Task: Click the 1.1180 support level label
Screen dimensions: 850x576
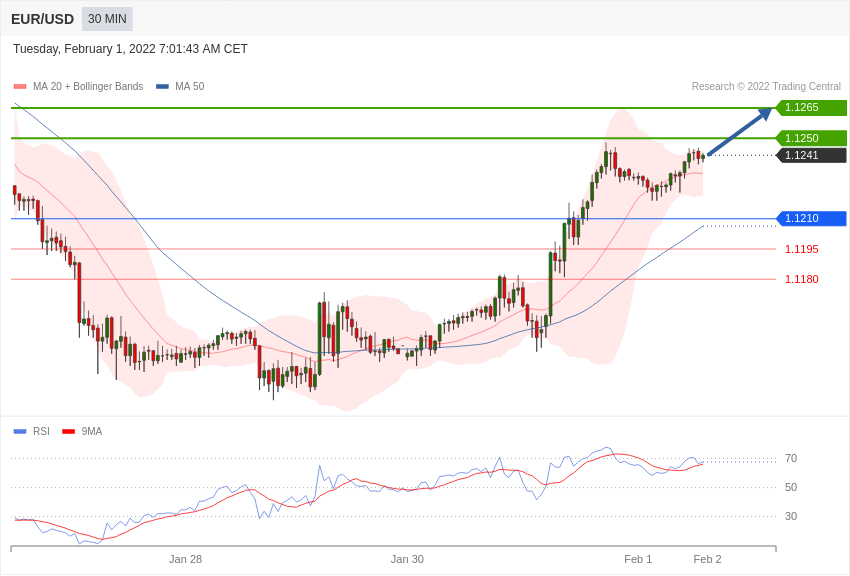Action: 802,280
